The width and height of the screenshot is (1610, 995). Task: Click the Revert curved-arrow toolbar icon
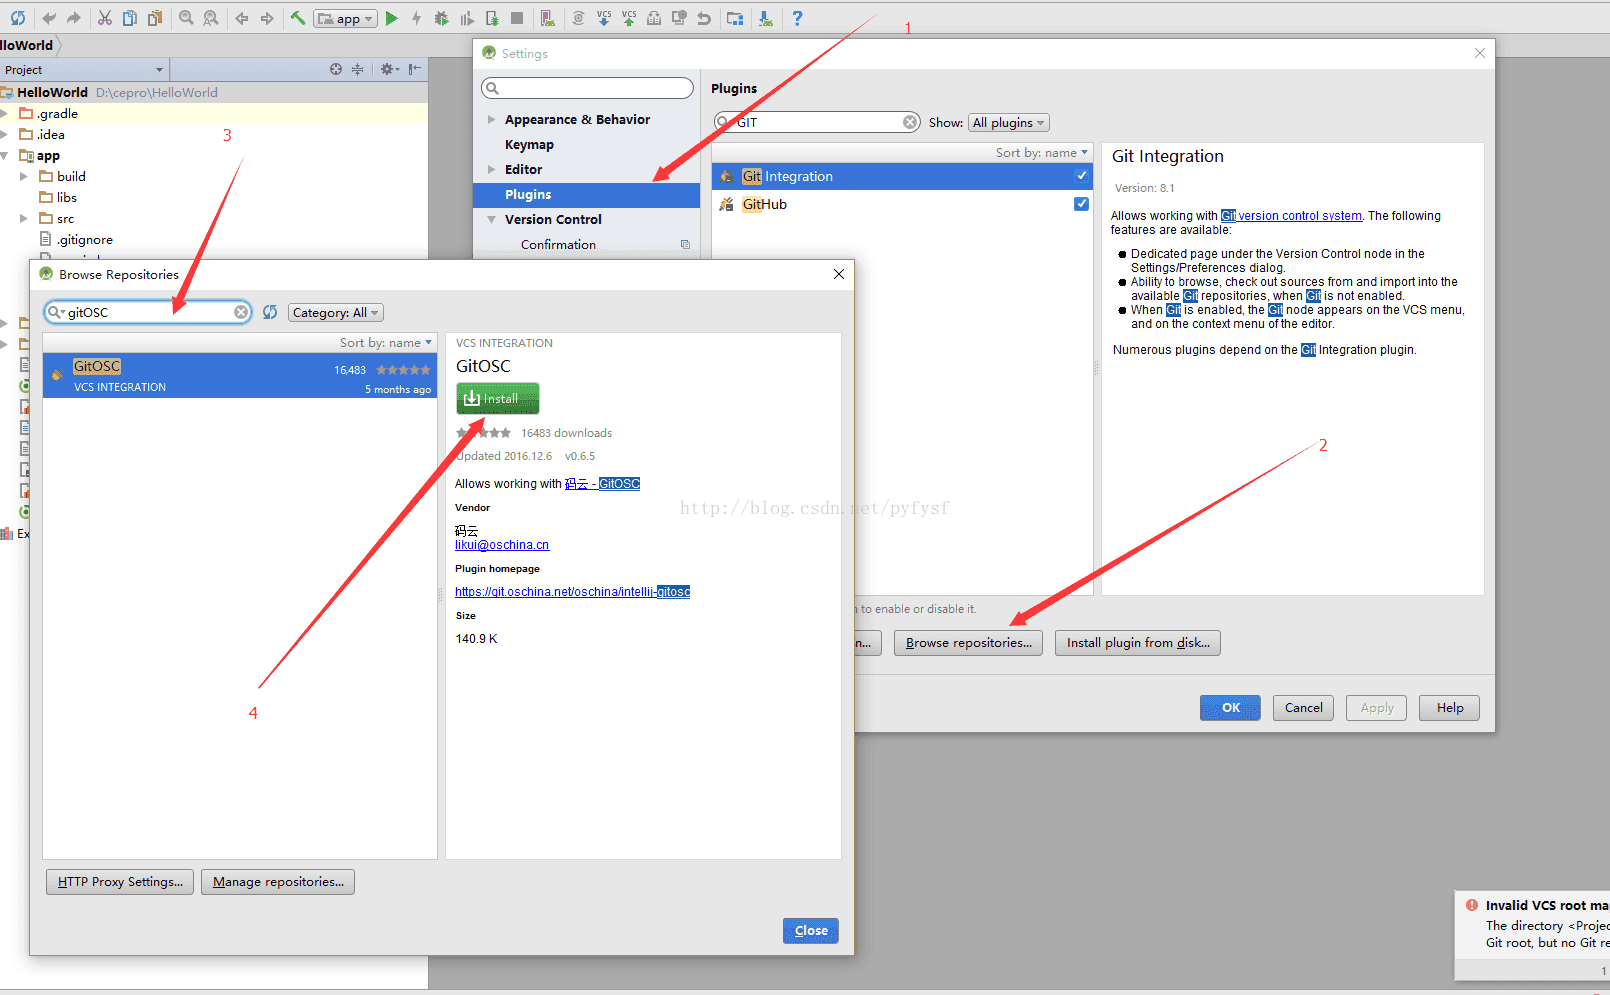(704, 18)
